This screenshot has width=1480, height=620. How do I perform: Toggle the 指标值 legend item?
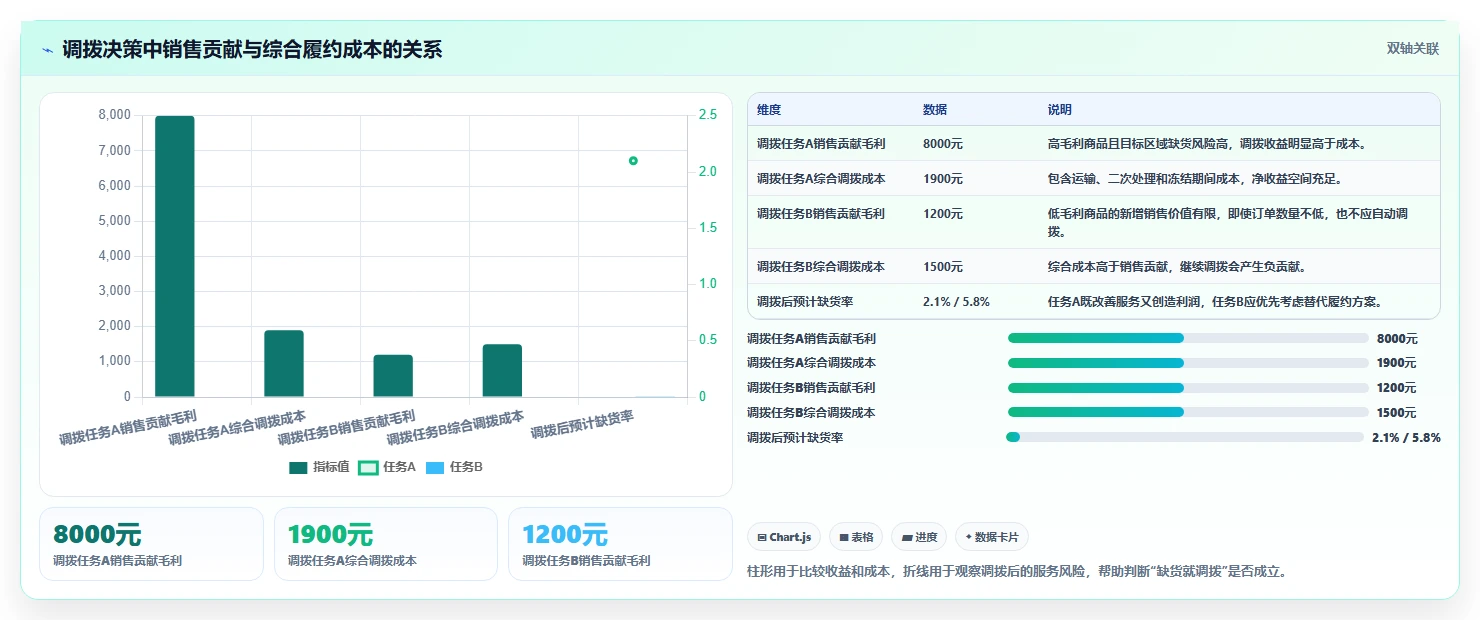317,467
